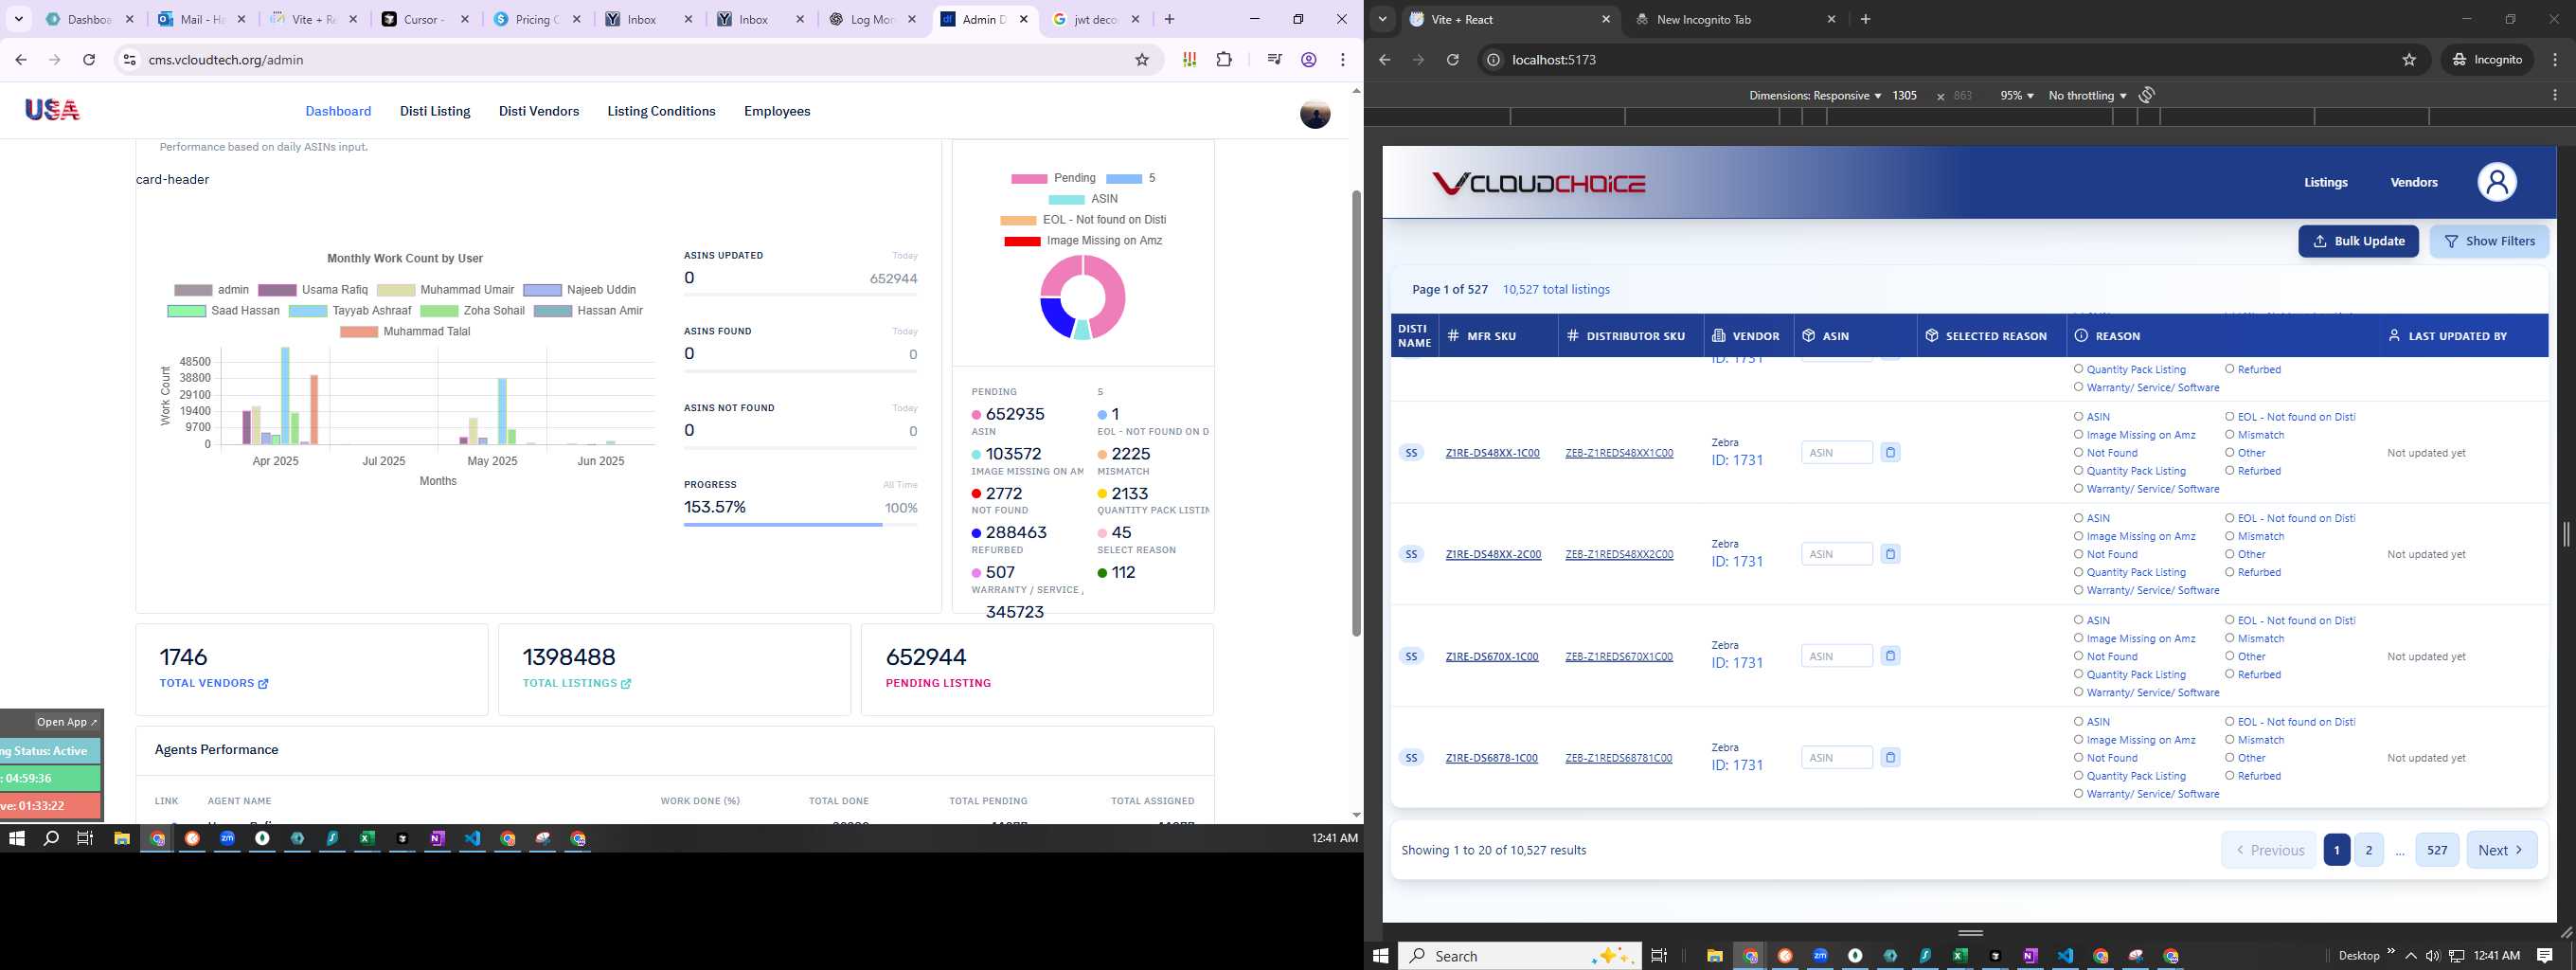The width and height of the screenshot is (2576, 970).
Task: Select Other reason for Z1RE-DS670X-1C00
Action: pos(2229,656)
